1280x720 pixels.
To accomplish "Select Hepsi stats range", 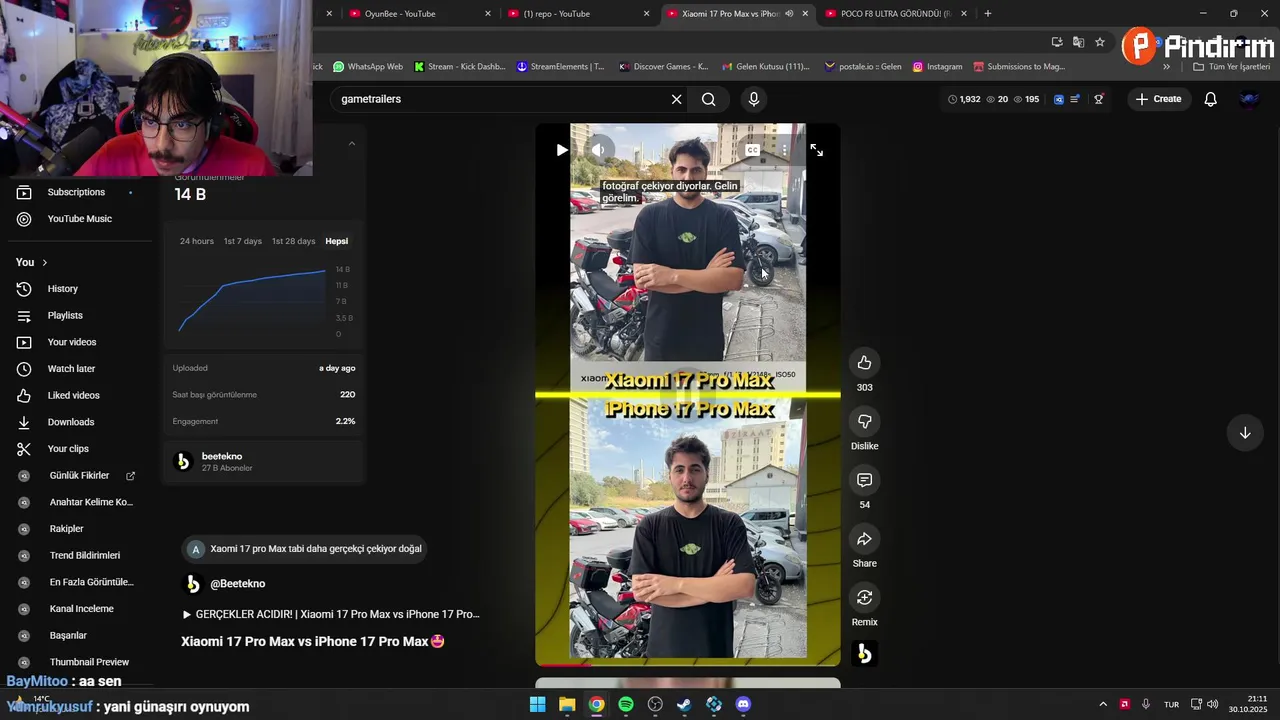I will 337,241.
